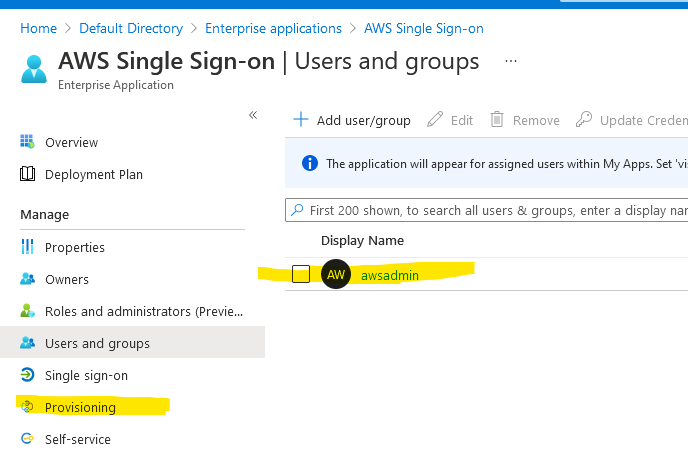Open AWS Single Sign-on breadcrumb link

[423, 29]
